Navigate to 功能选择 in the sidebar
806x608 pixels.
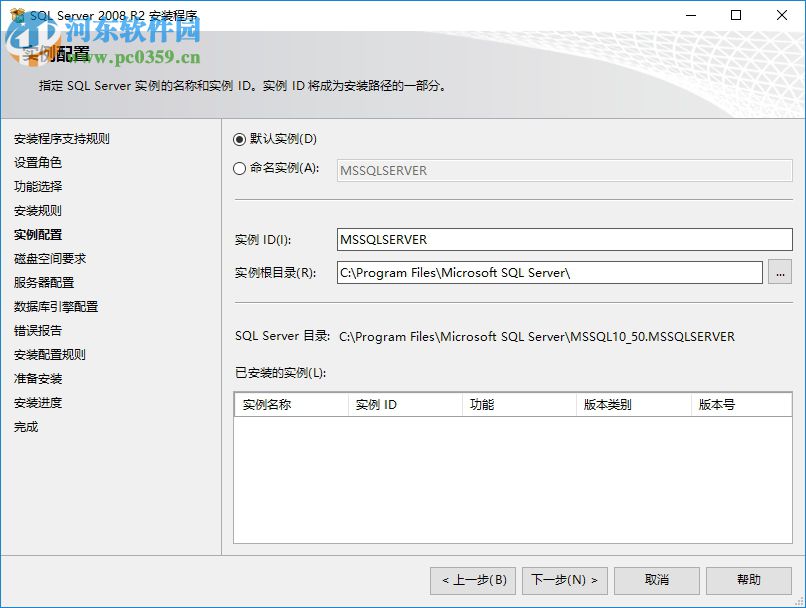pos(36,186)
